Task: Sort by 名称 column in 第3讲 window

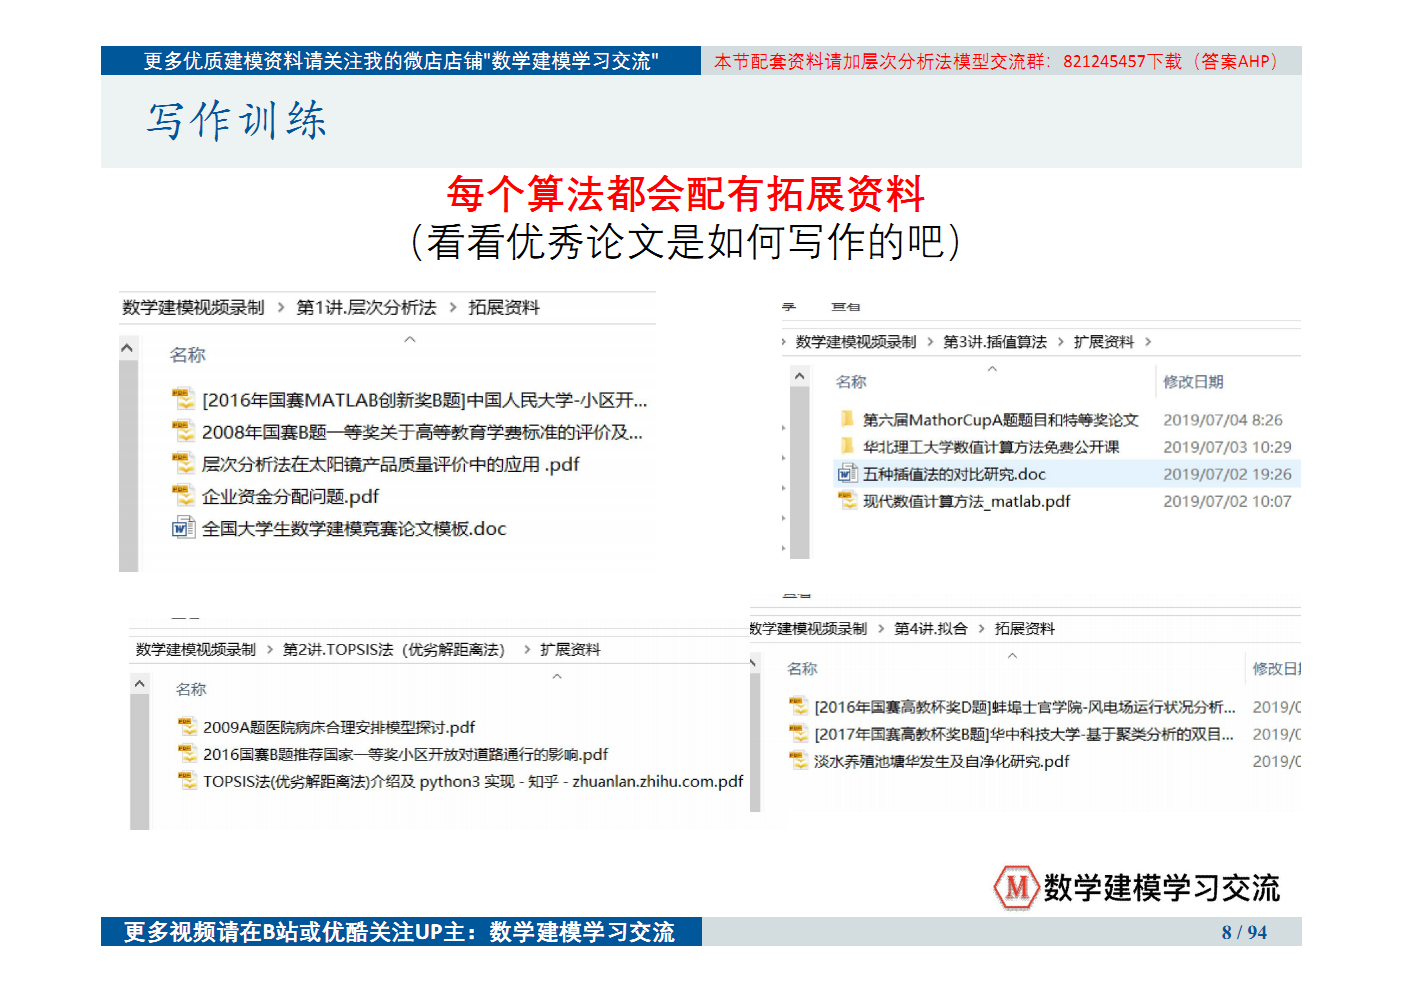Action: (851, 382)
